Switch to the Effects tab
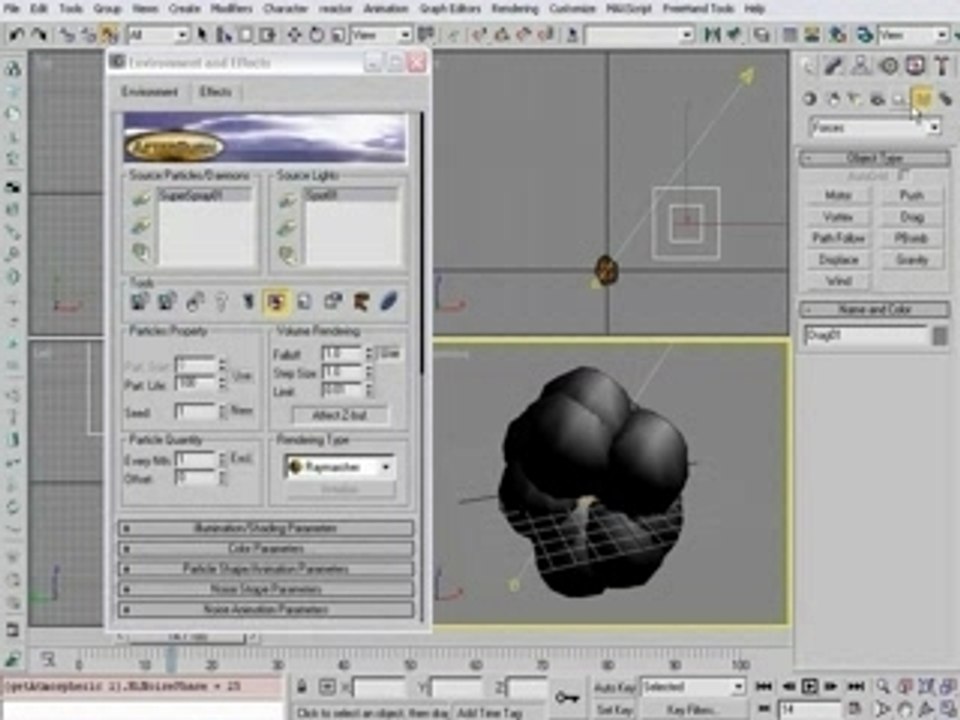 click(216, 92)
